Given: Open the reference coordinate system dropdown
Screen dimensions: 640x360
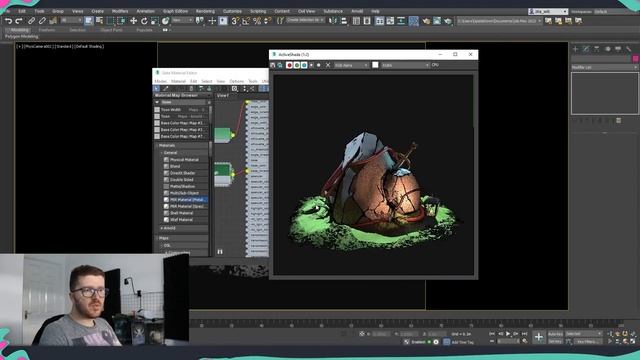Looking at the screenshot, I should 182,20.
